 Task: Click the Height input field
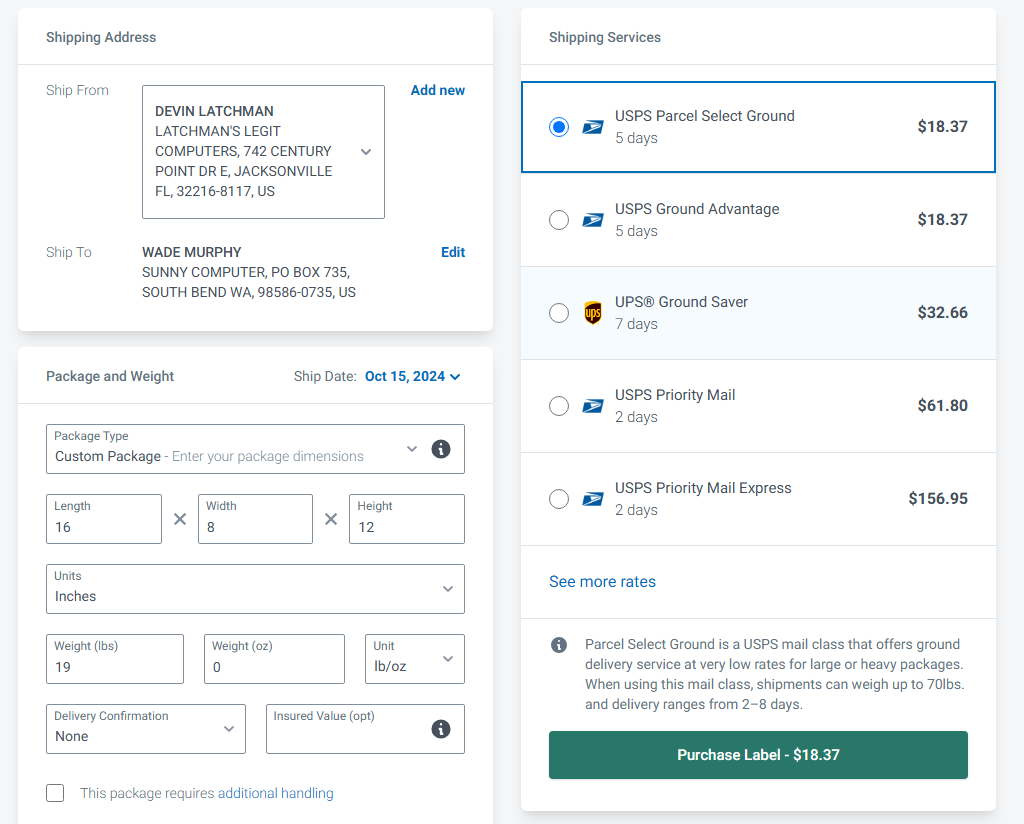point(407,519)
